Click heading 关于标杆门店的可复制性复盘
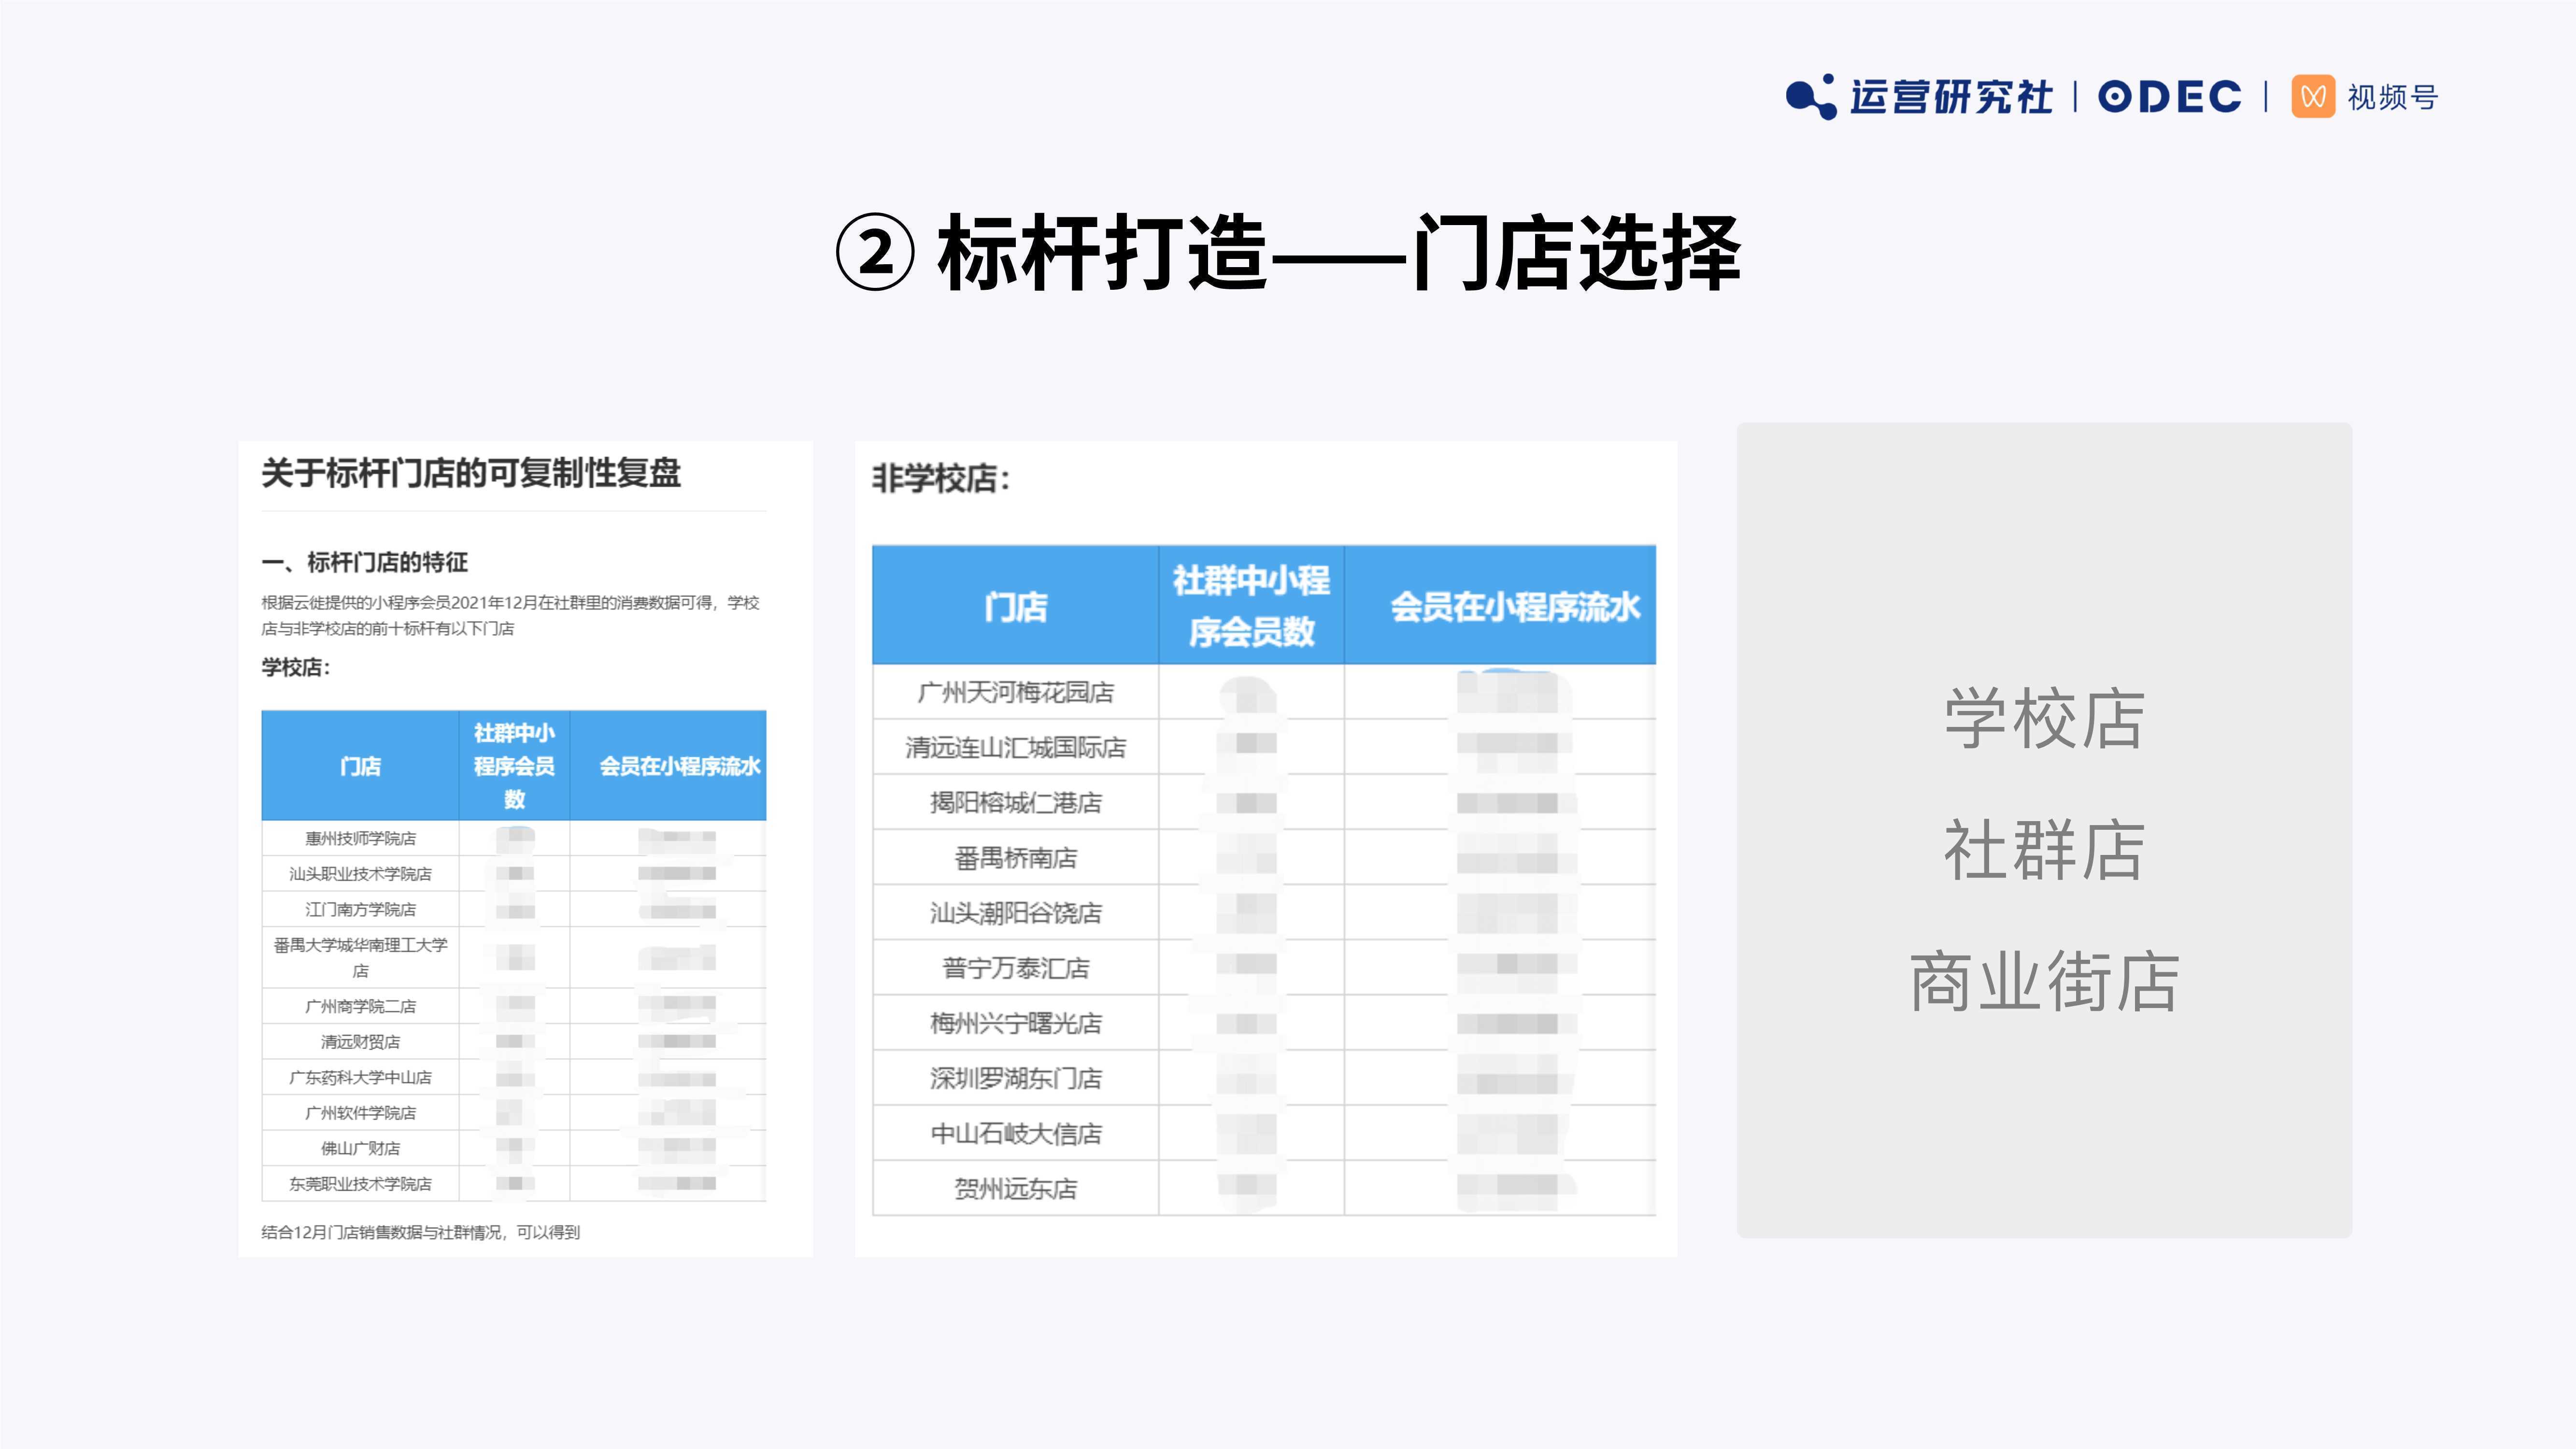The width and height of the screenshot is (2576, 1449). 471,473
